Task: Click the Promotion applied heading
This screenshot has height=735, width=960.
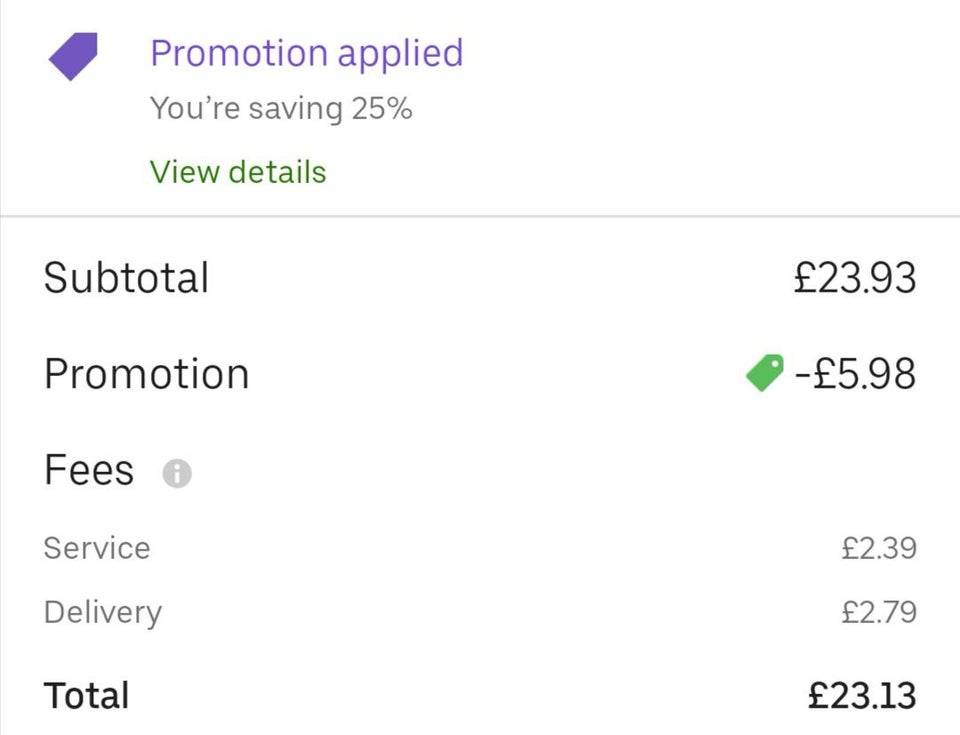Action: (306, 53)
